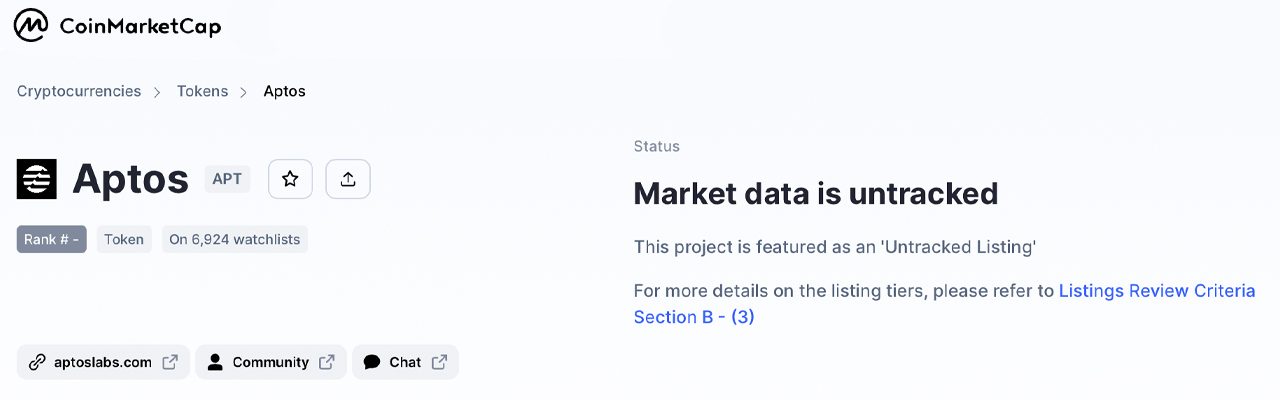Click the On 6,924 watchlists tag
This screenshot has height=400, width=1280.
[234, 239]
